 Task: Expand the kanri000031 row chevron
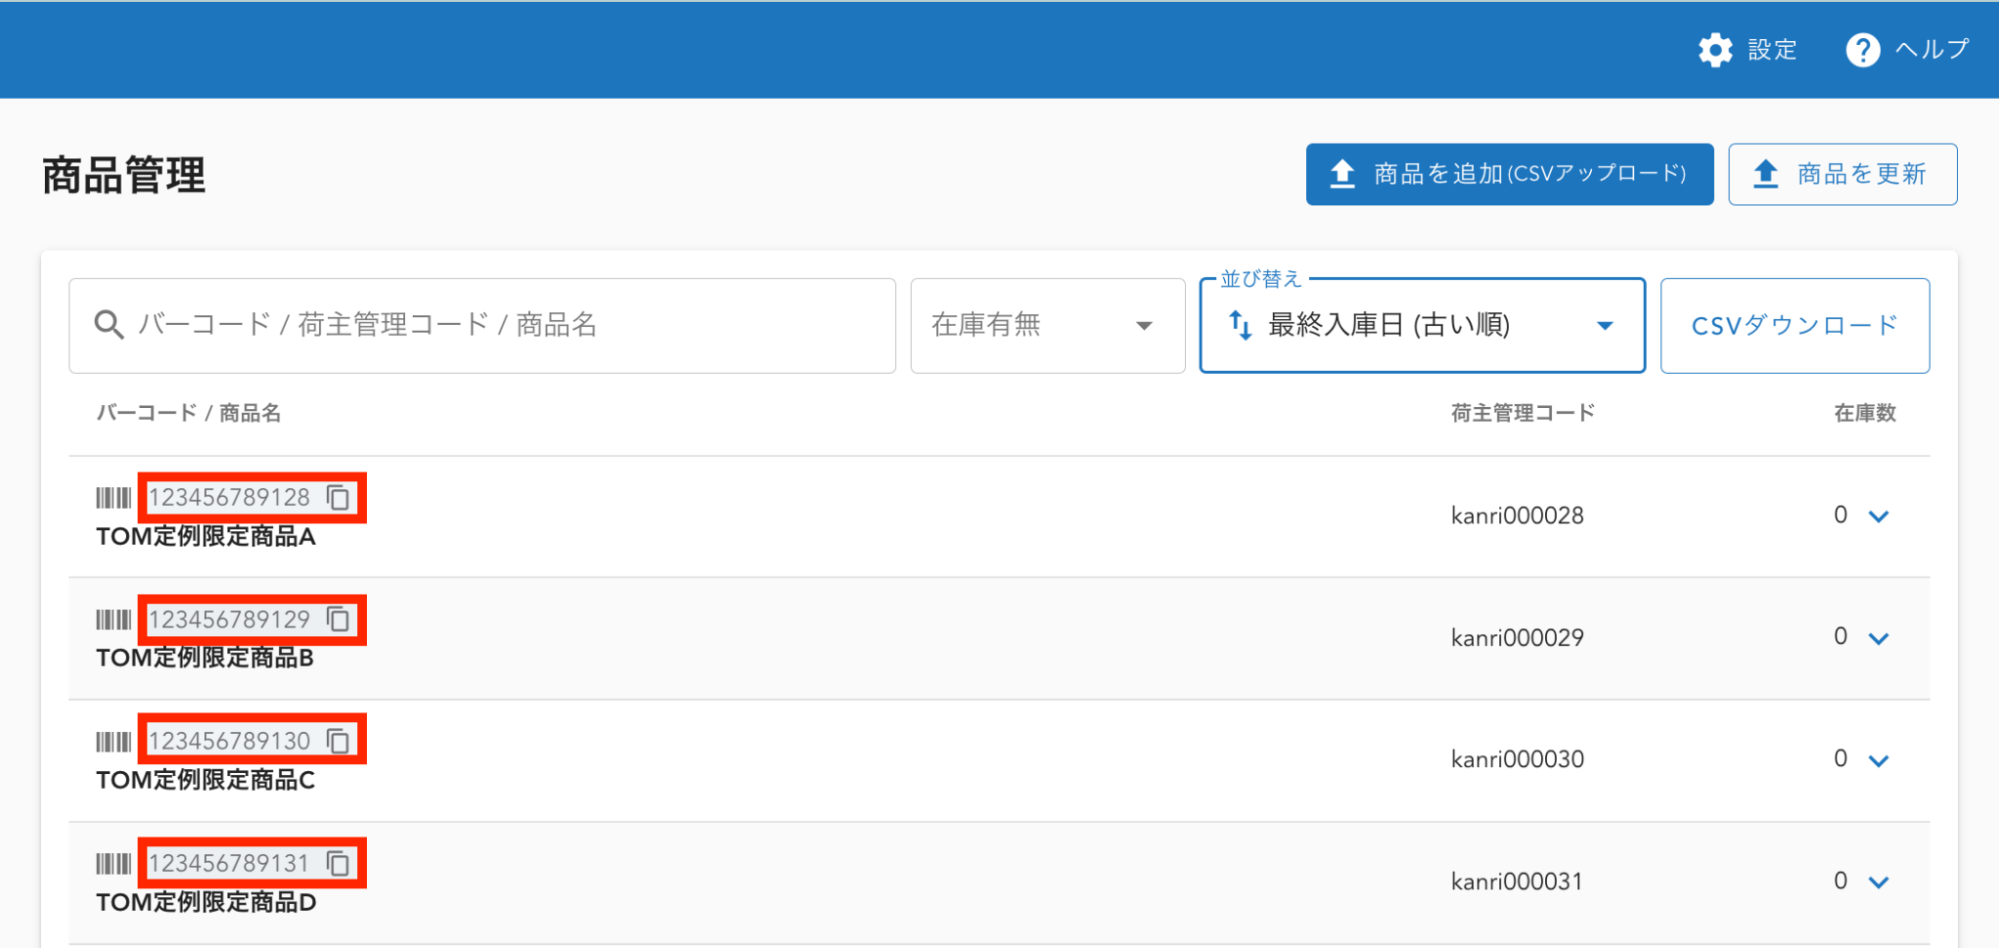(1879, 883)
